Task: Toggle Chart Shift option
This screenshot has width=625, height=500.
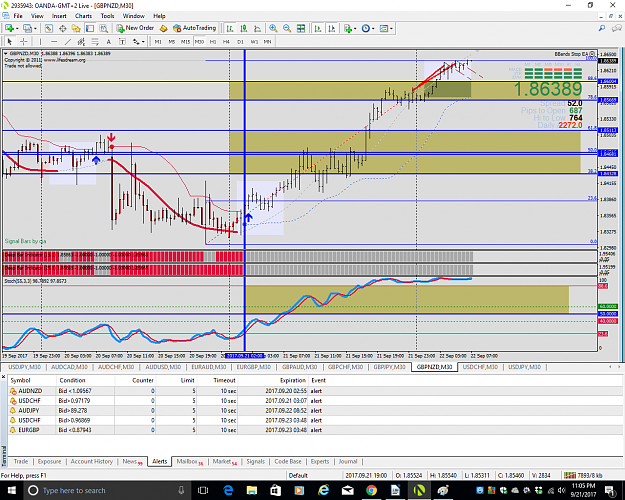Action: (331, 28)
